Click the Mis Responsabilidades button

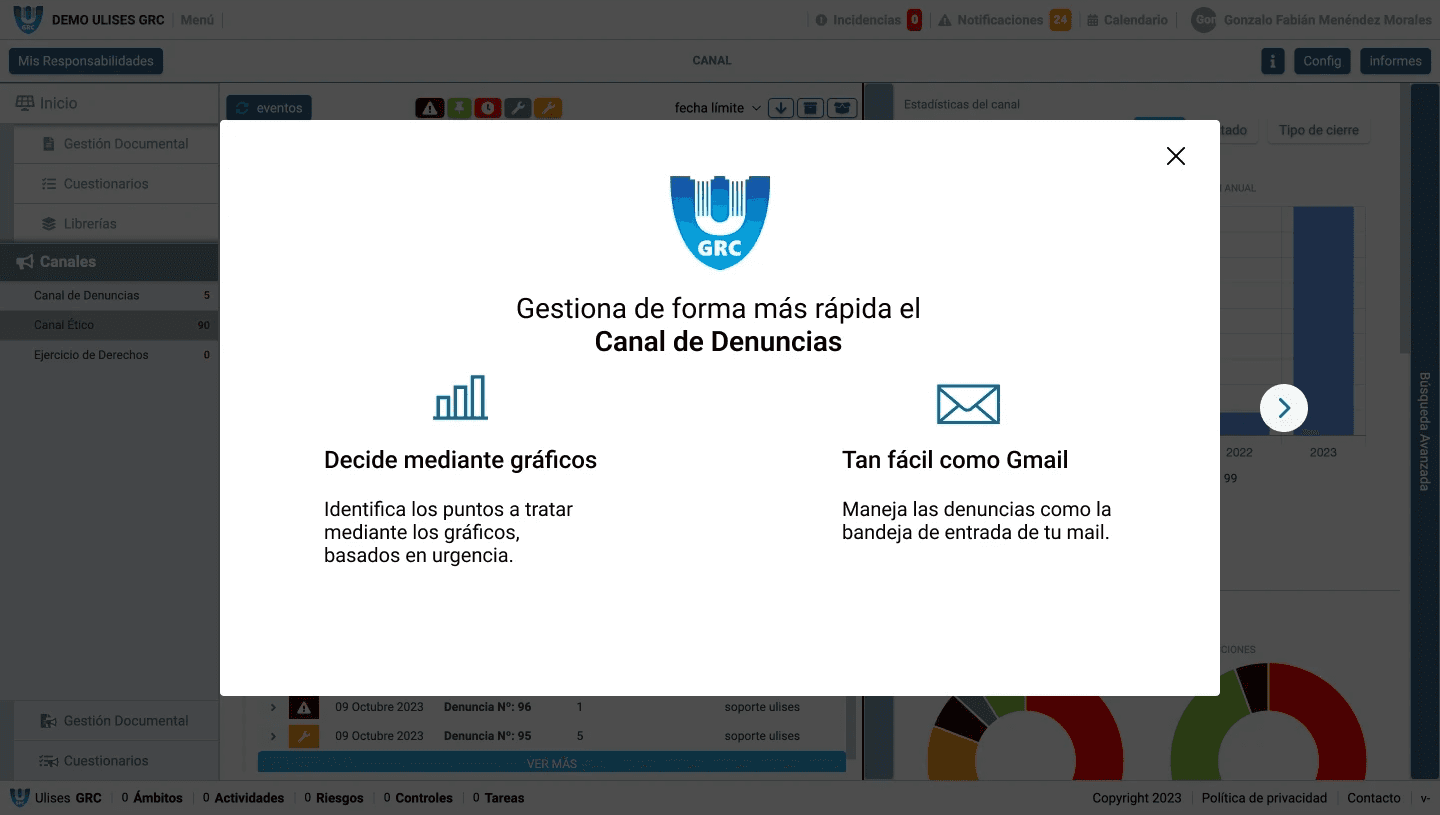(x=86, y=61)
